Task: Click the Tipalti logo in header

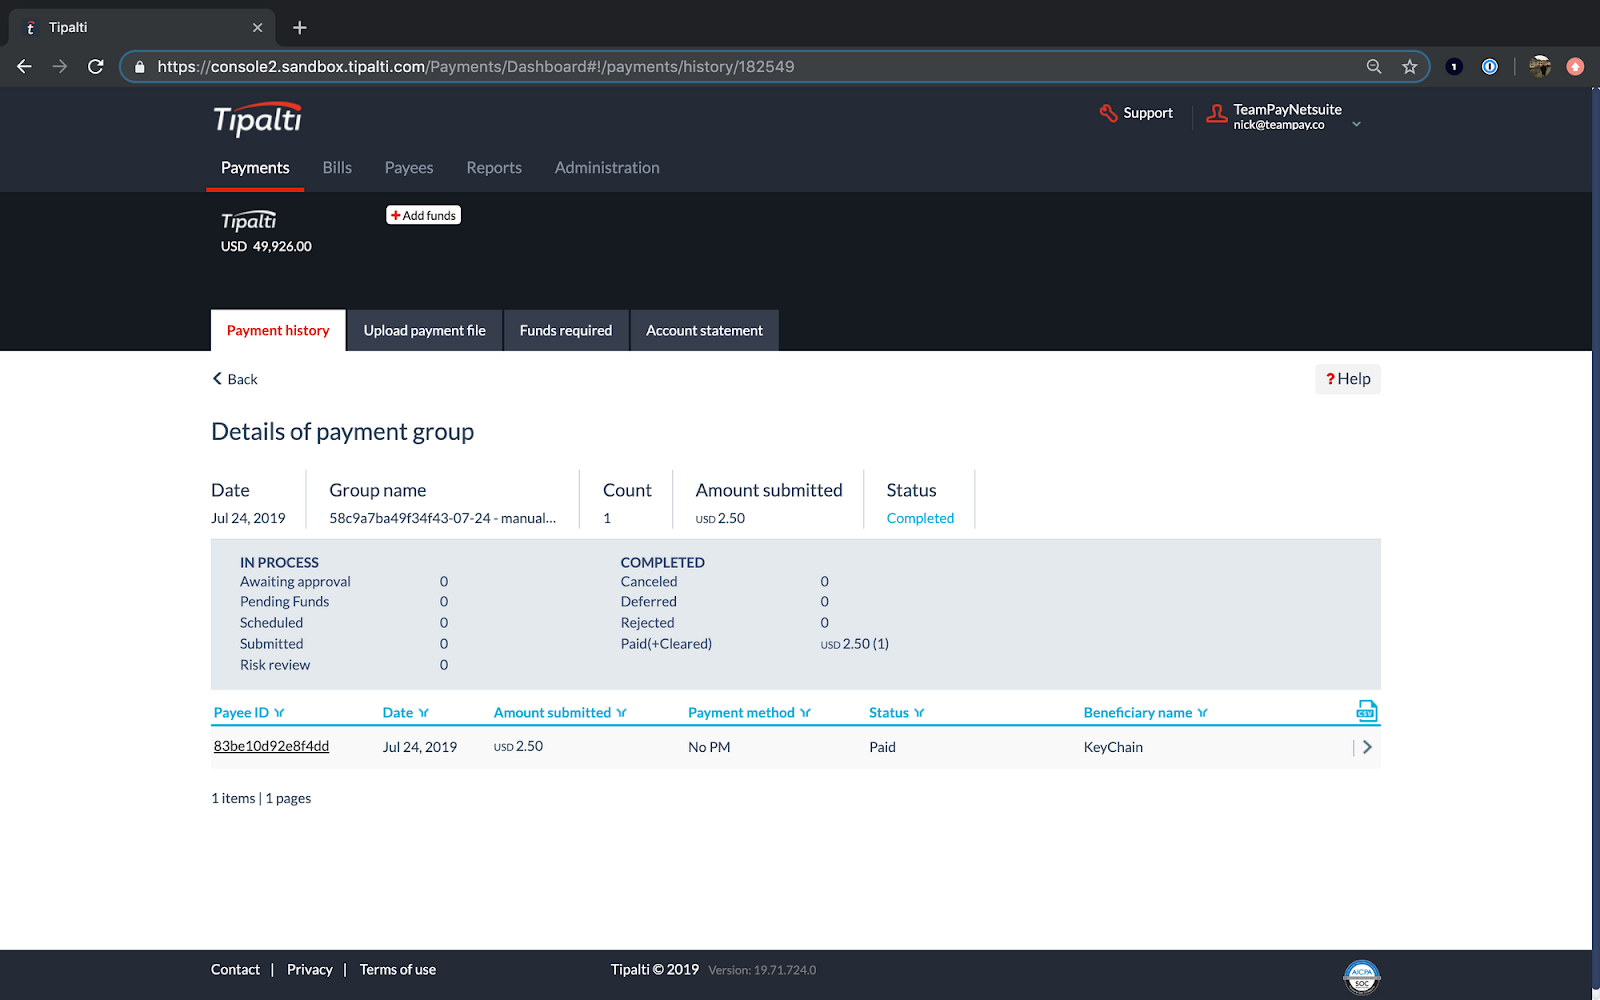Action: tap(258, 119)
